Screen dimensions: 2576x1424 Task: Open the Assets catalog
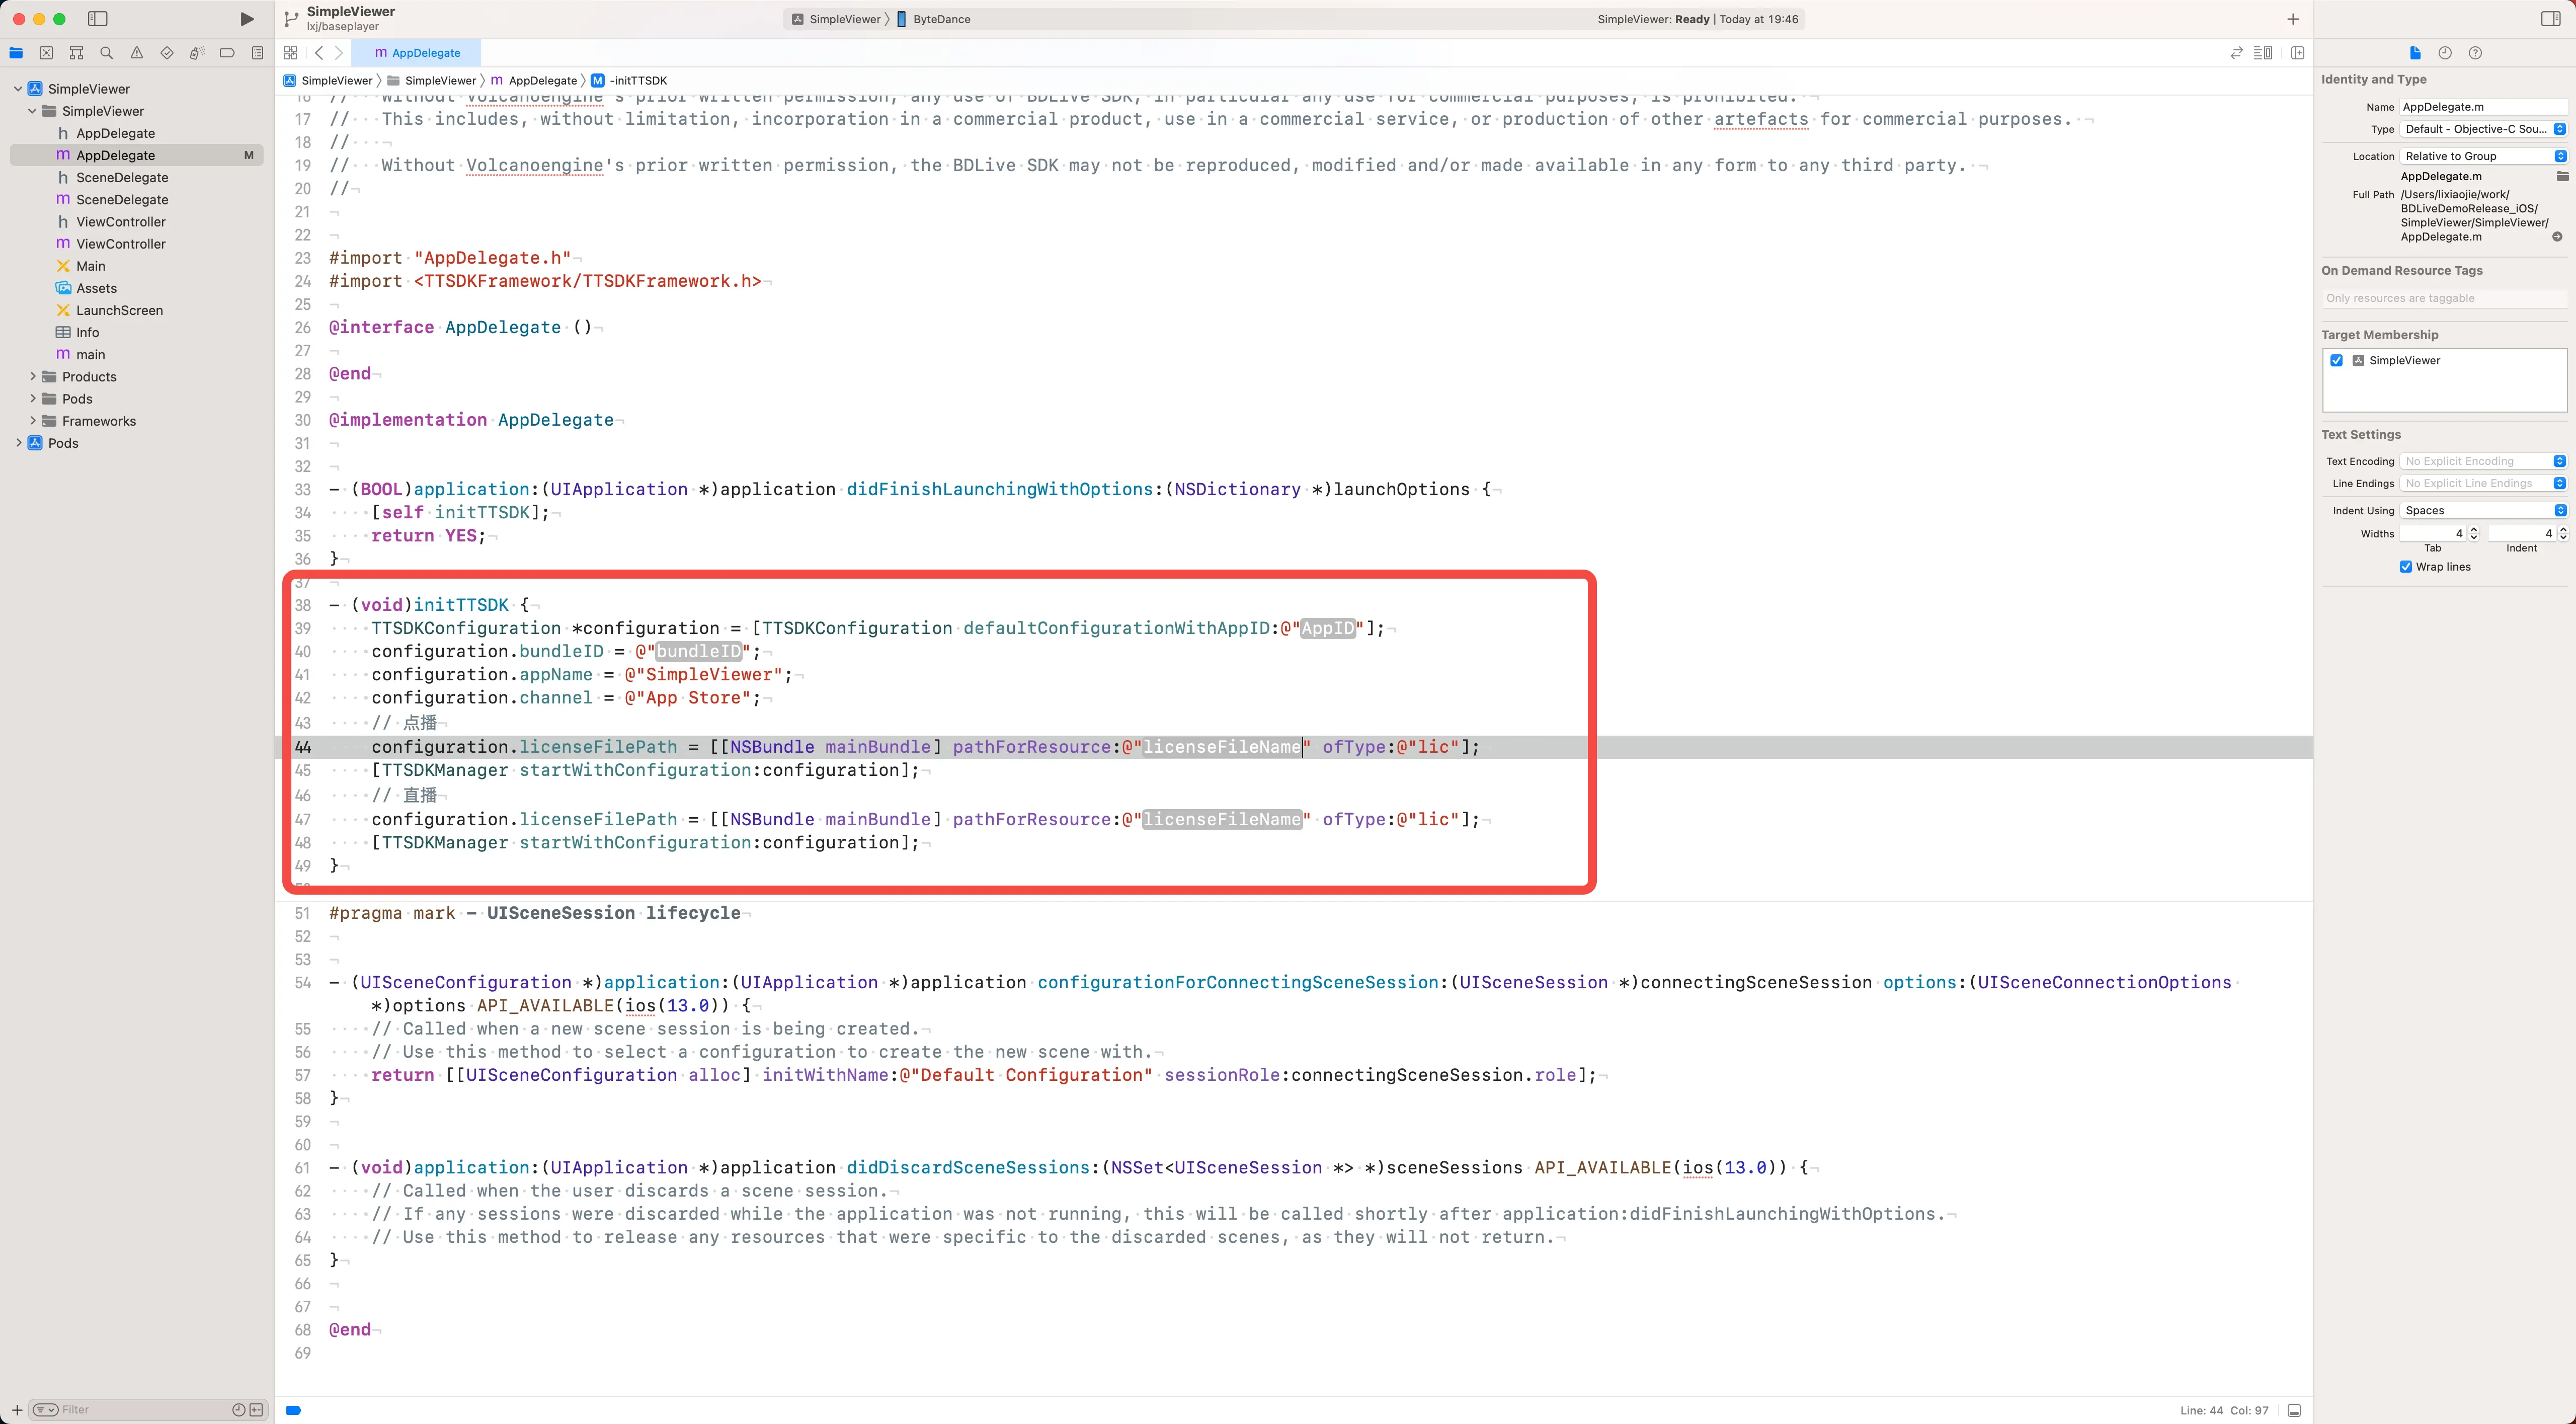(x=96, y=288)
